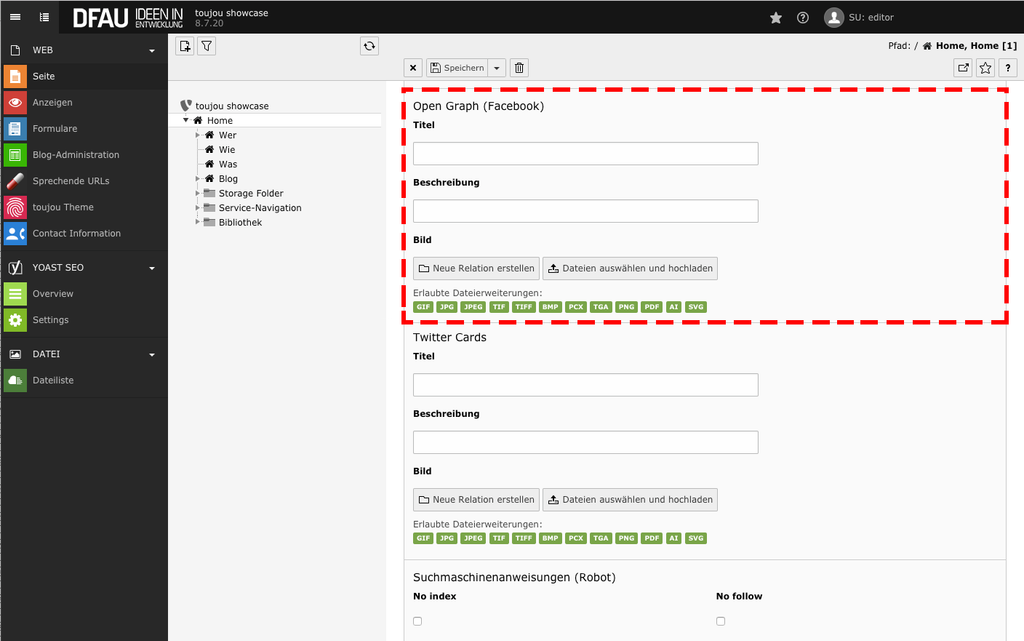Select the Blog page in tree
The height and width of the screenshot is (641, 1024).
(x=228, y=179)
